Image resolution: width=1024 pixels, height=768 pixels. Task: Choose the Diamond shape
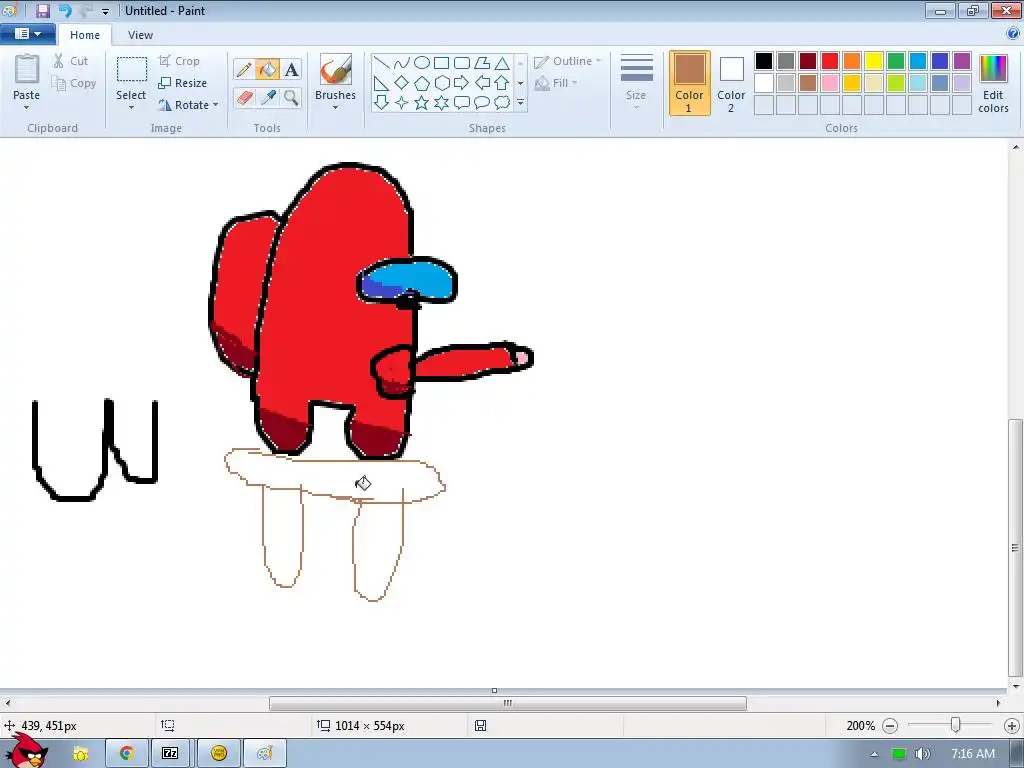click(402, 83)
